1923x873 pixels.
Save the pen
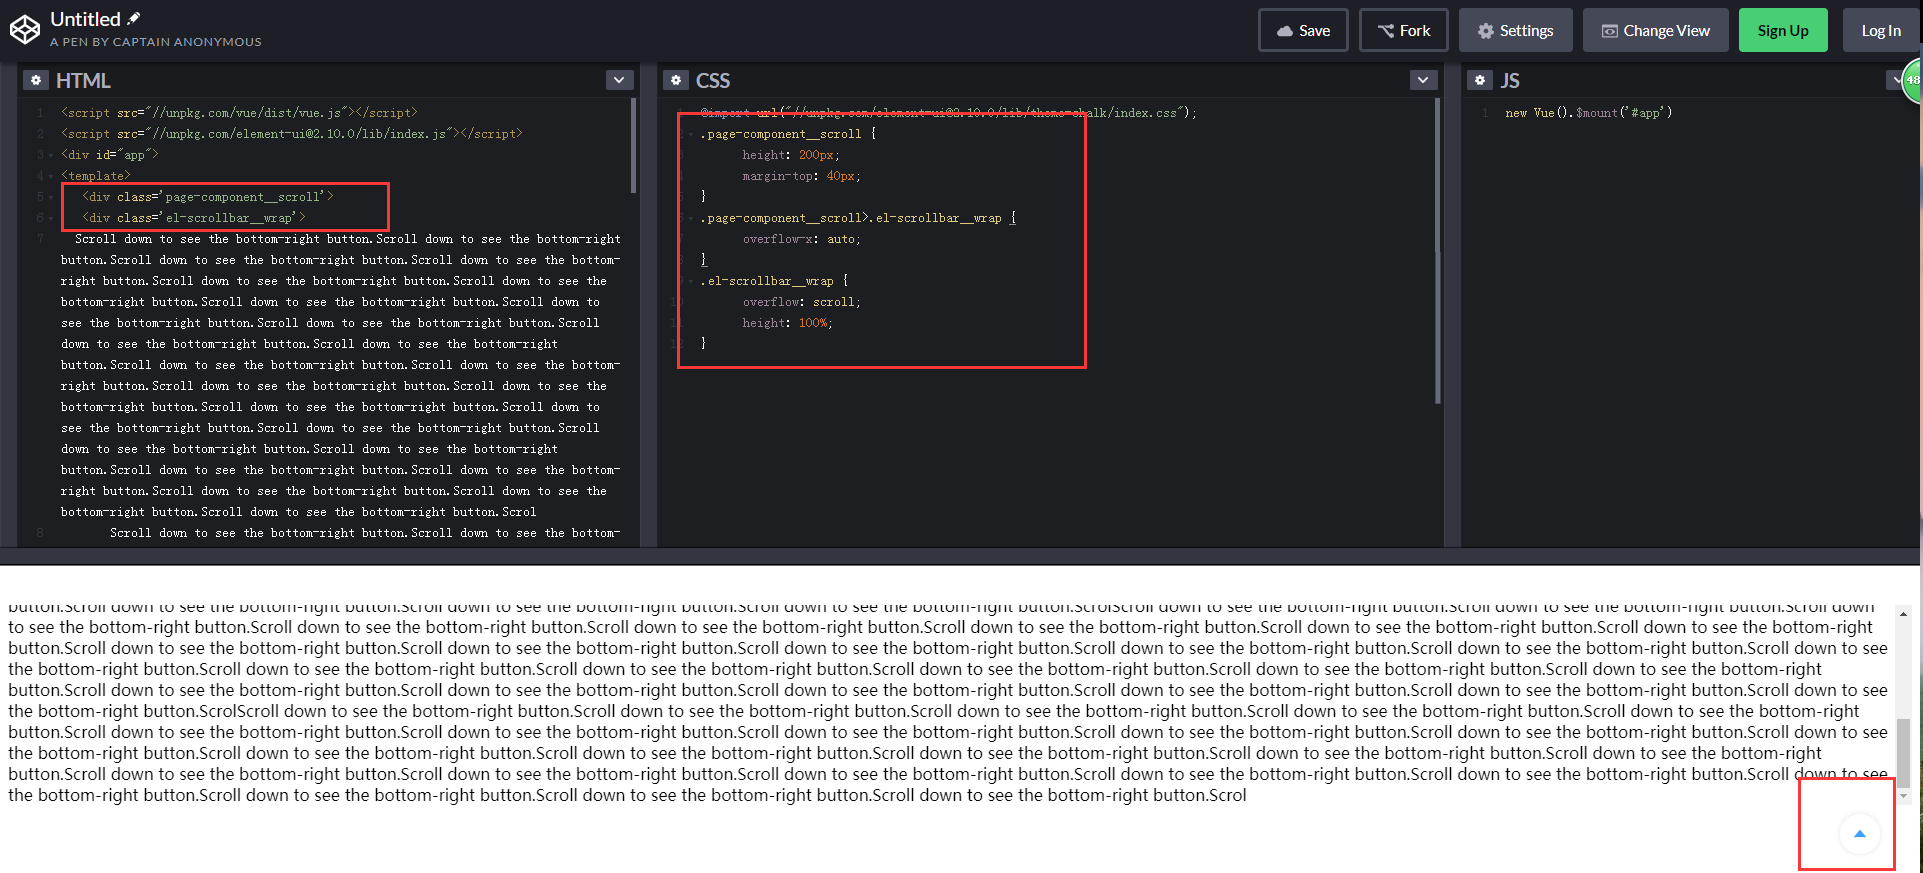[x=1303, y=30]
